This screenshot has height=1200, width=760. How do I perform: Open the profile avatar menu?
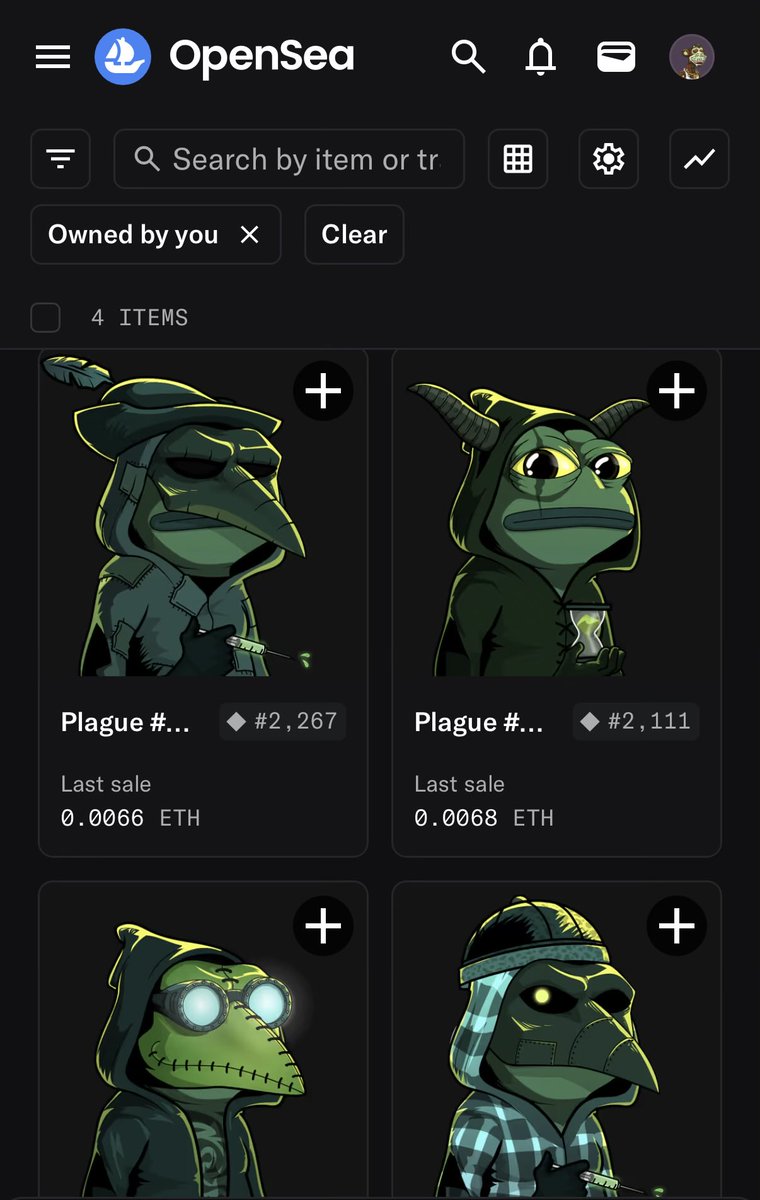coord(691,57)
